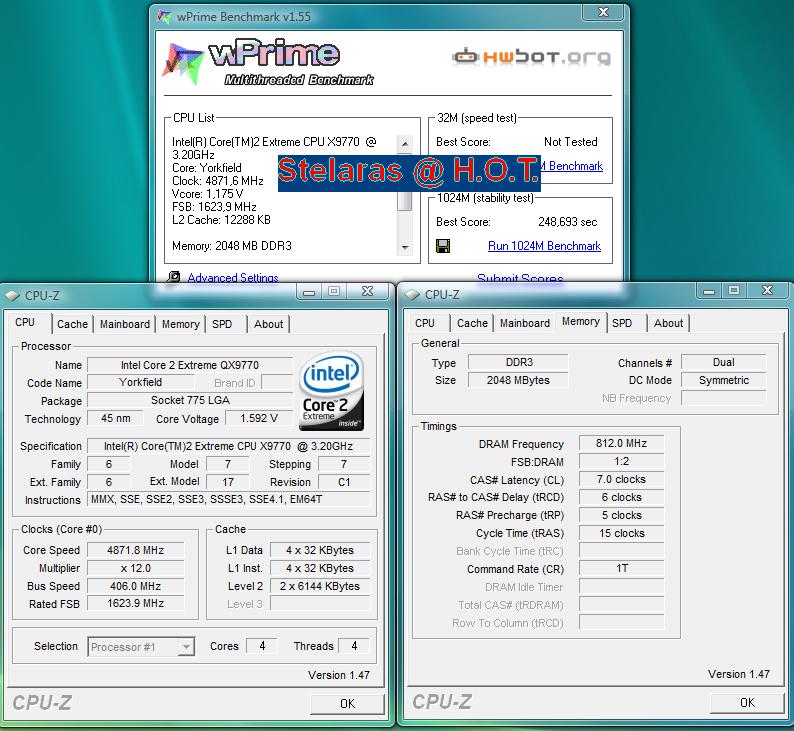The width and height of the screenshot is (794, 731).
Task: Click the Instructions field listing MMX, SSE
Action: 229,499
